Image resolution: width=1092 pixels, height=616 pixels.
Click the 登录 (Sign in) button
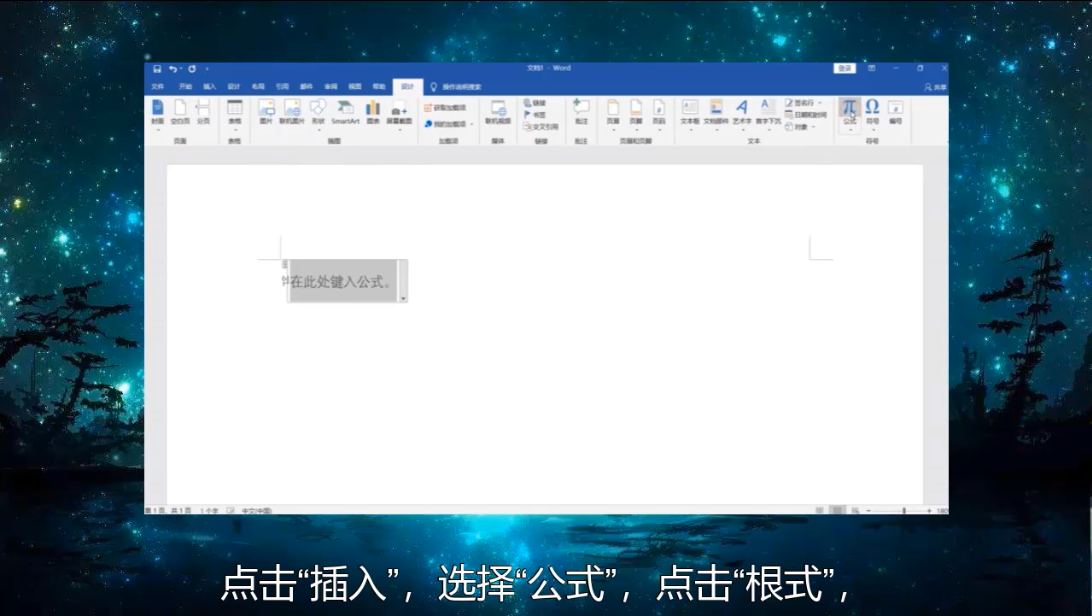(x=845, y=69)
